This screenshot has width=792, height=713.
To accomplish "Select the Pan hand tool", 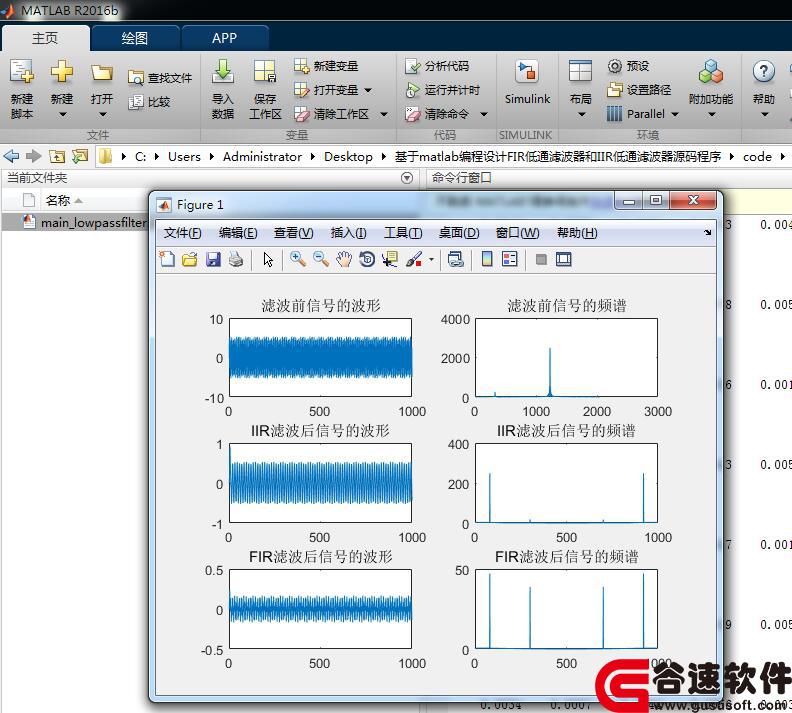I will pos(344,260).
